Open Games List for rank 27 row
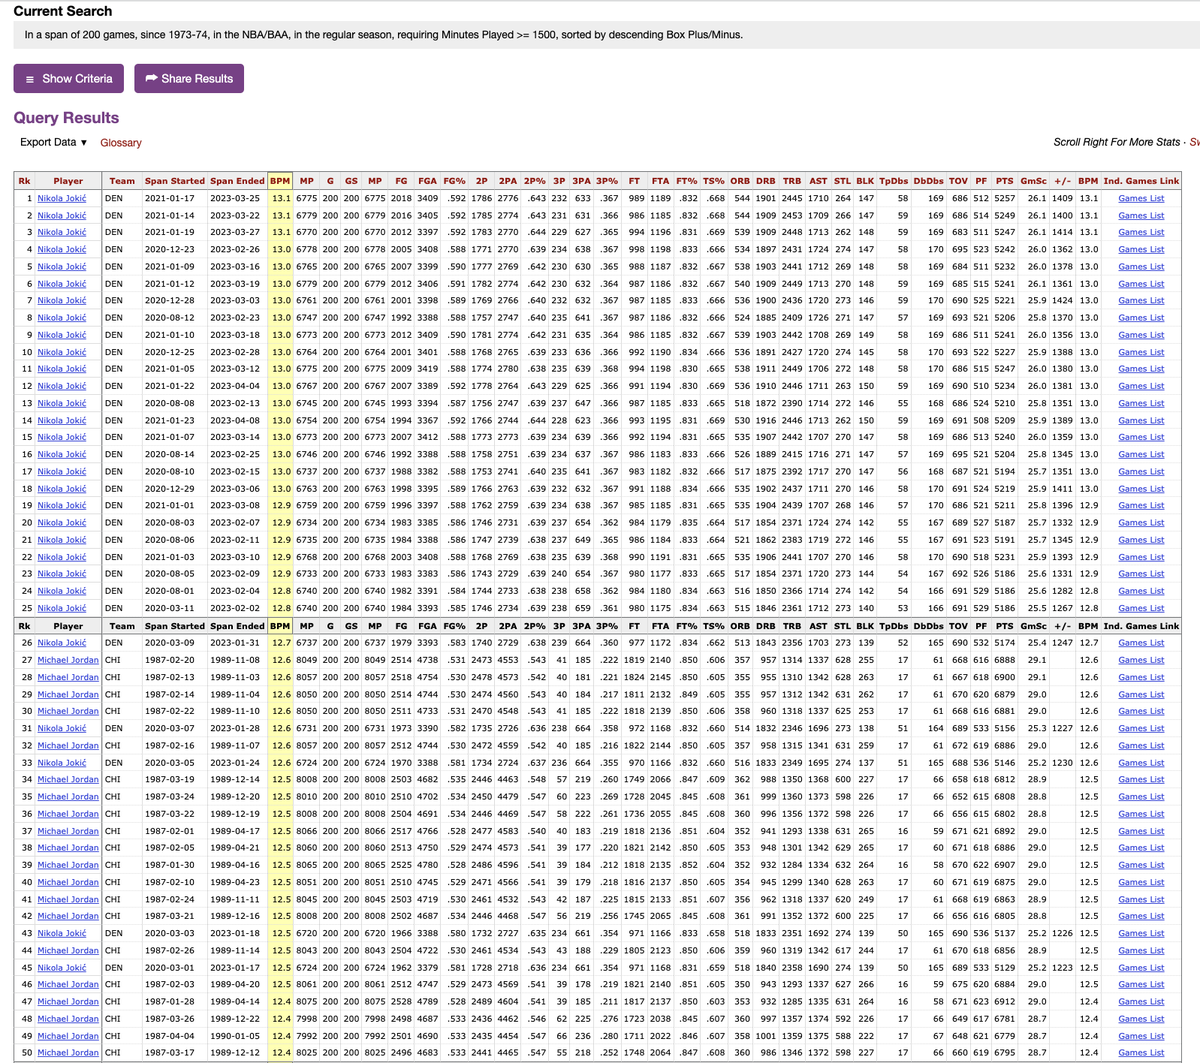This screenshot has width=1200, height=1063. 1141,660
